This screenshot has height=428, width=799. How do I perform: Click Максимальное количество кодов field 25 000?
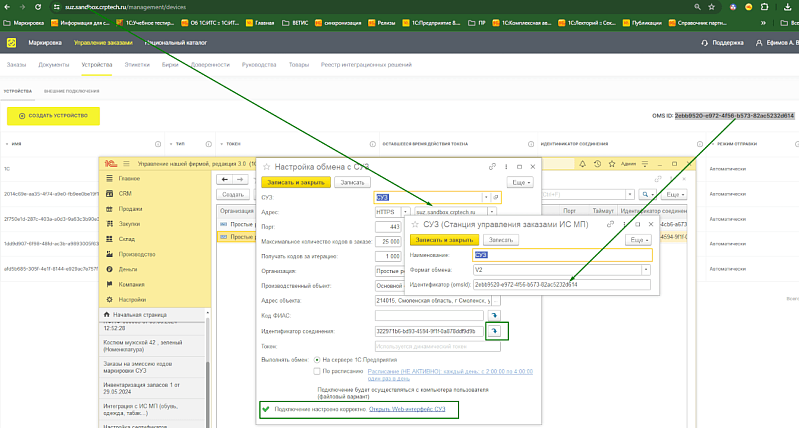388,242
